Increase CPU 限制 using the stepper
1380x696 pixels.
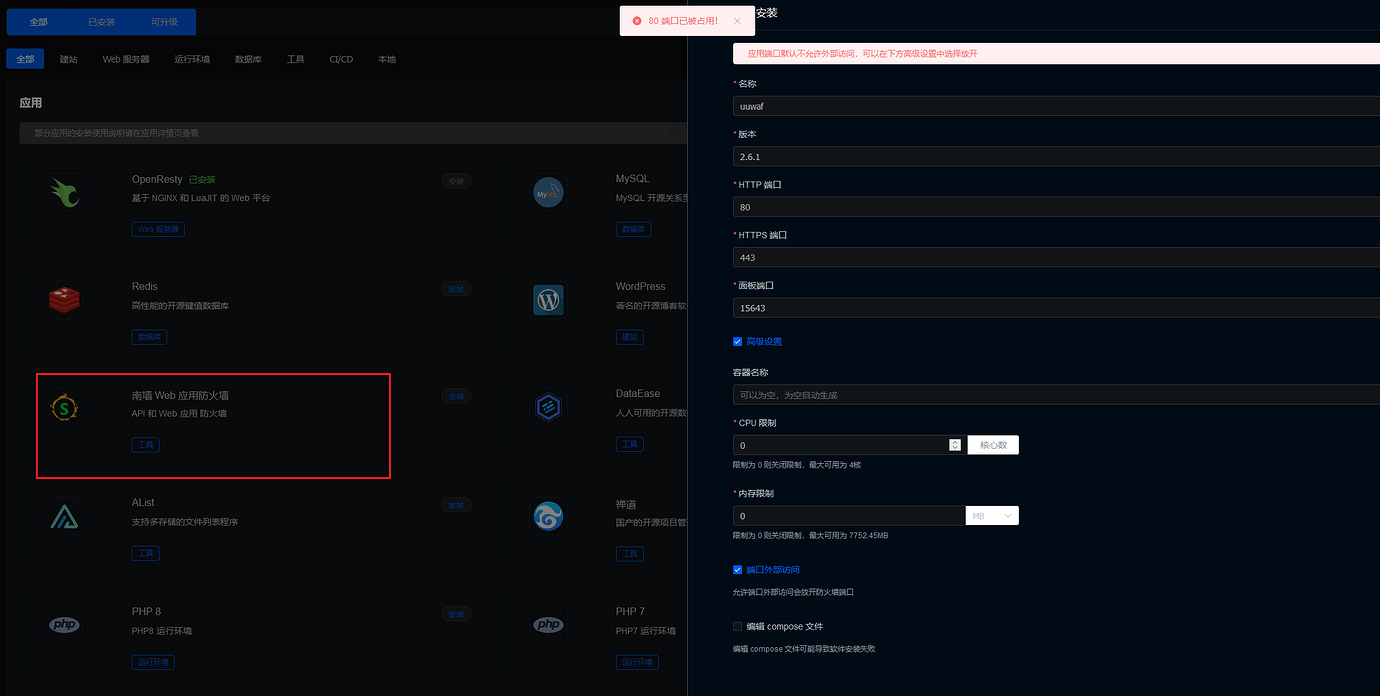pyautogui.click(x=955, y=440)
